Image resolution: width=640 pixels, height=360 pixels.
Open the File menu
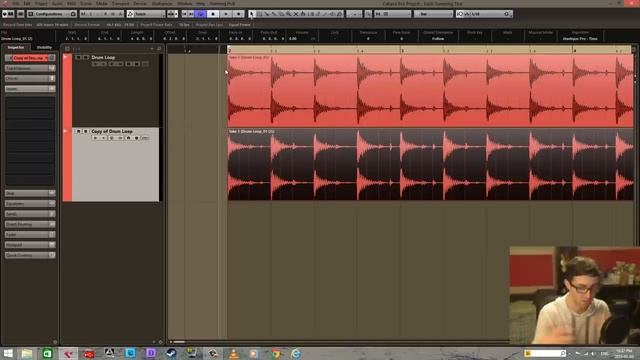[16, 3]
